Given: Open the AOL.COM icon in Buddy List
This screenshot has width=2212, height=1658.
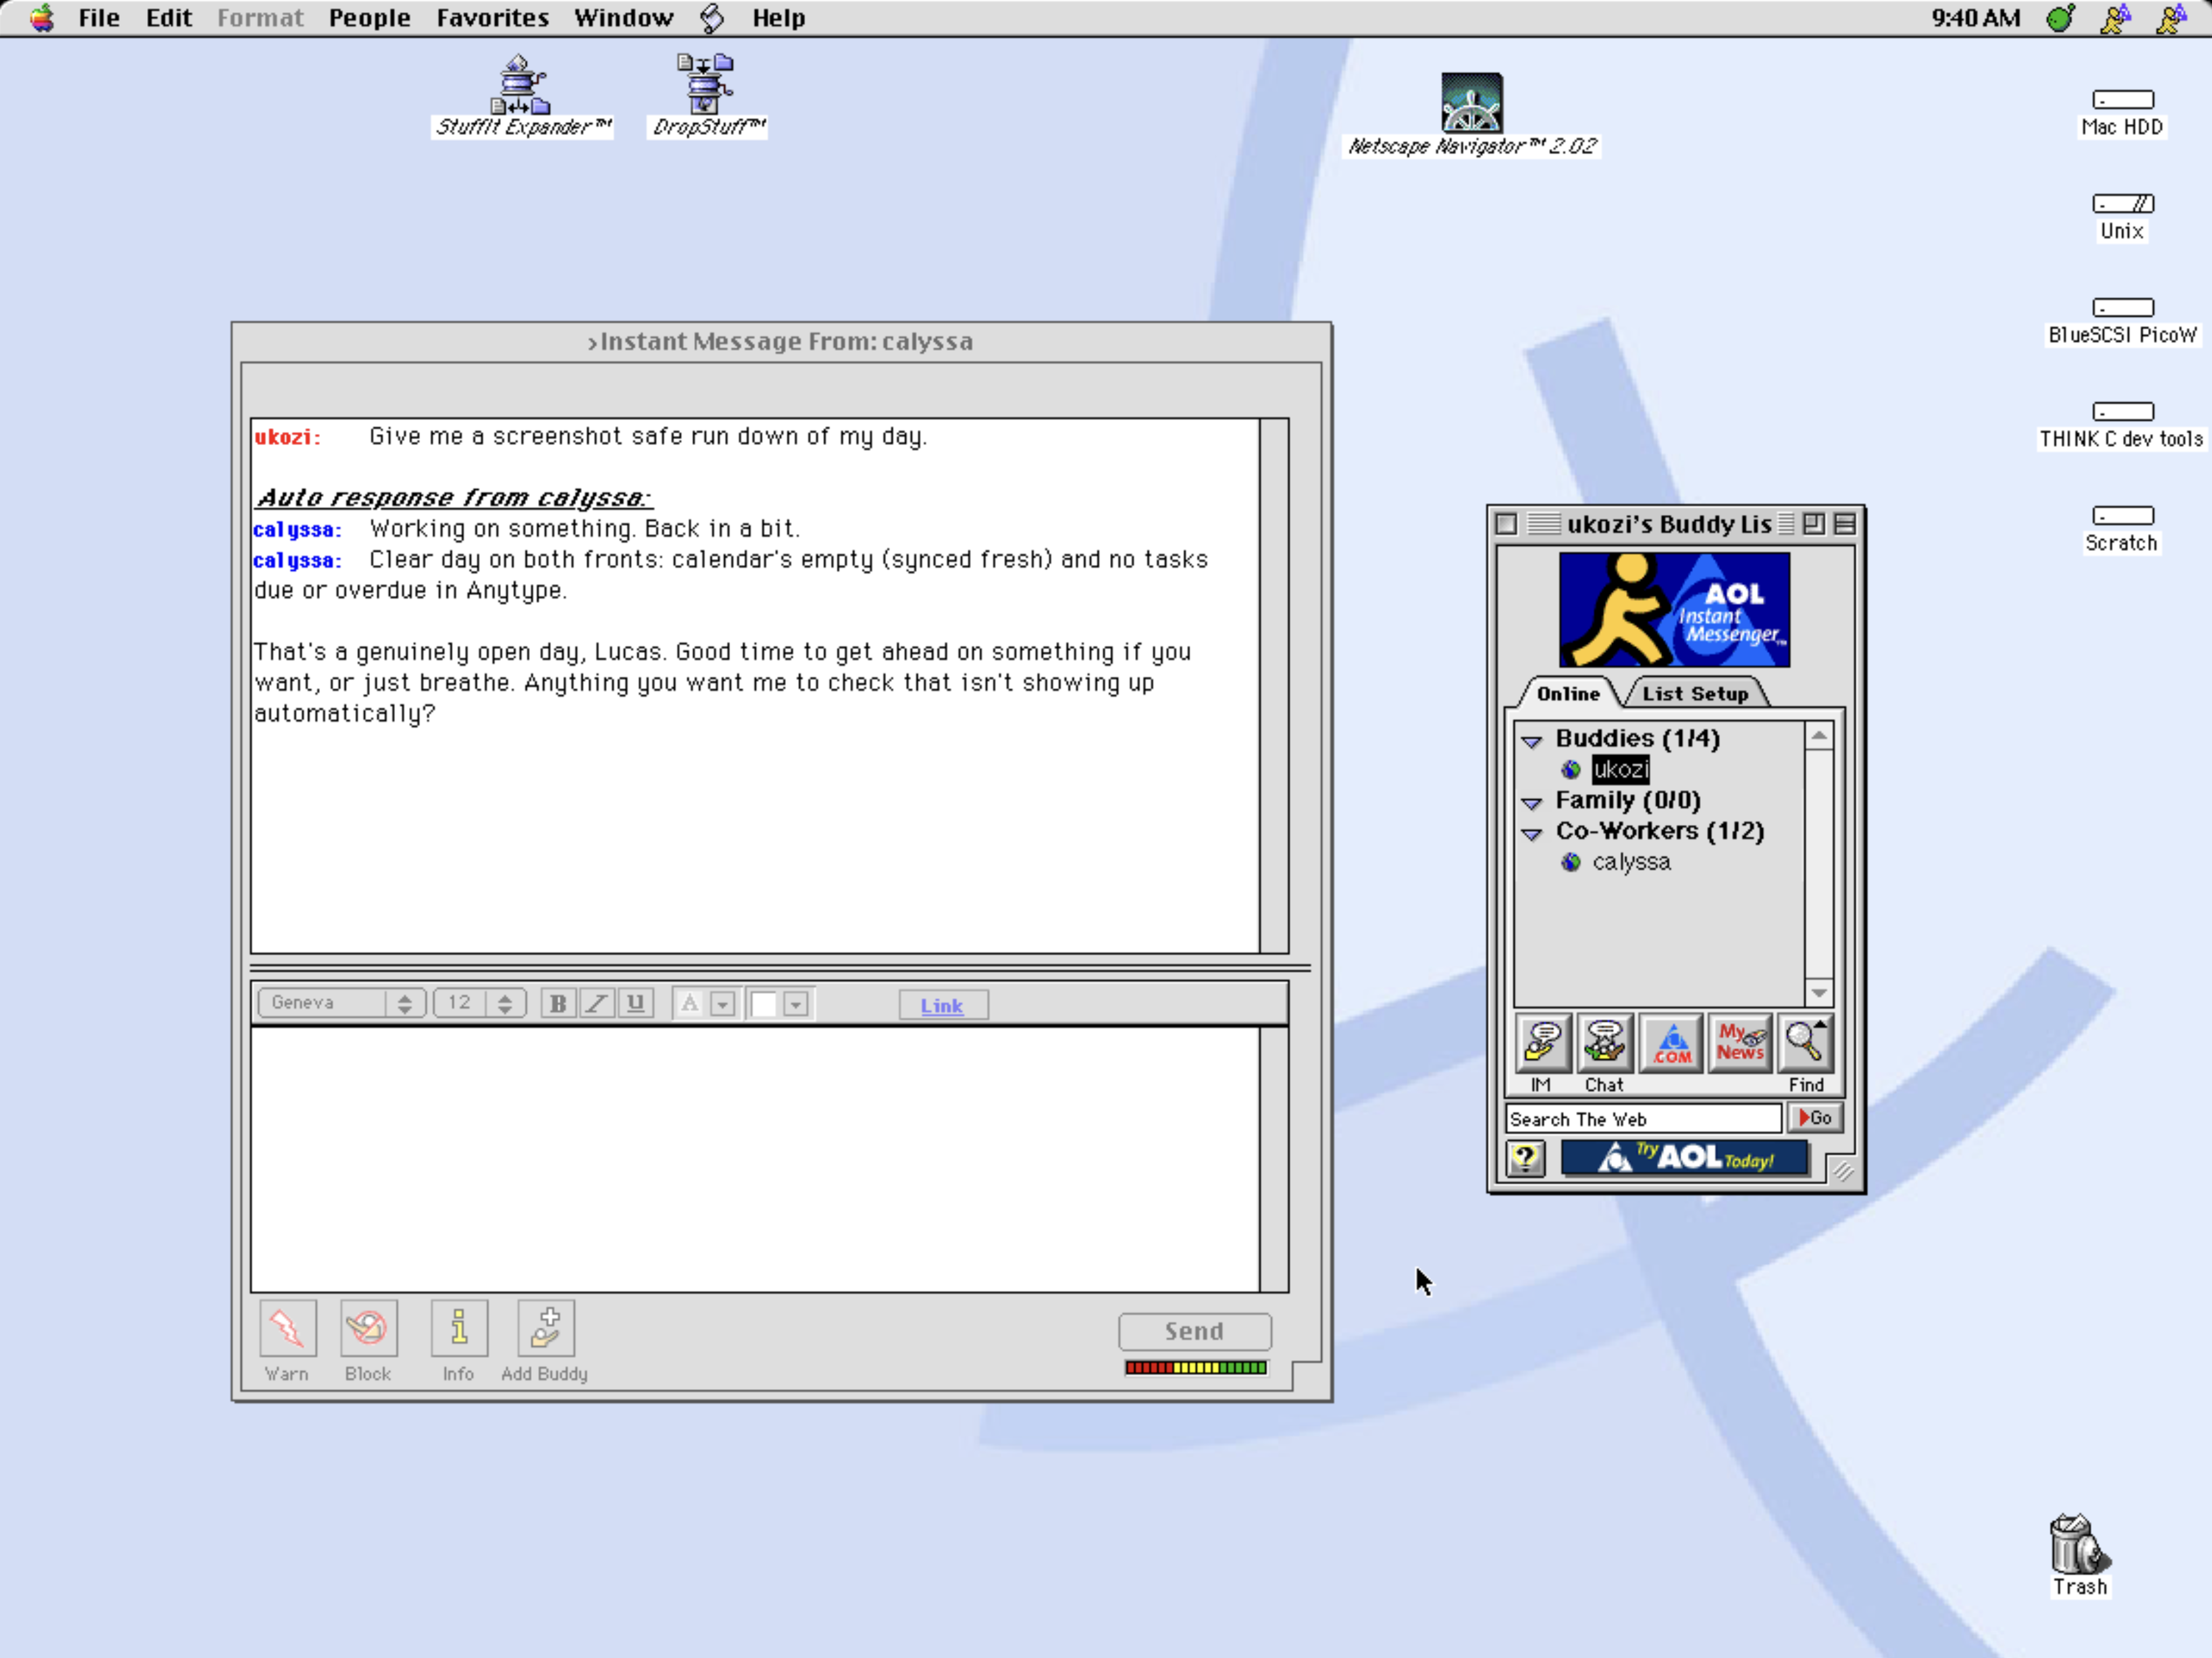Looking at the screenshot, I should pyautogui.click(x=1672, y=1042).
